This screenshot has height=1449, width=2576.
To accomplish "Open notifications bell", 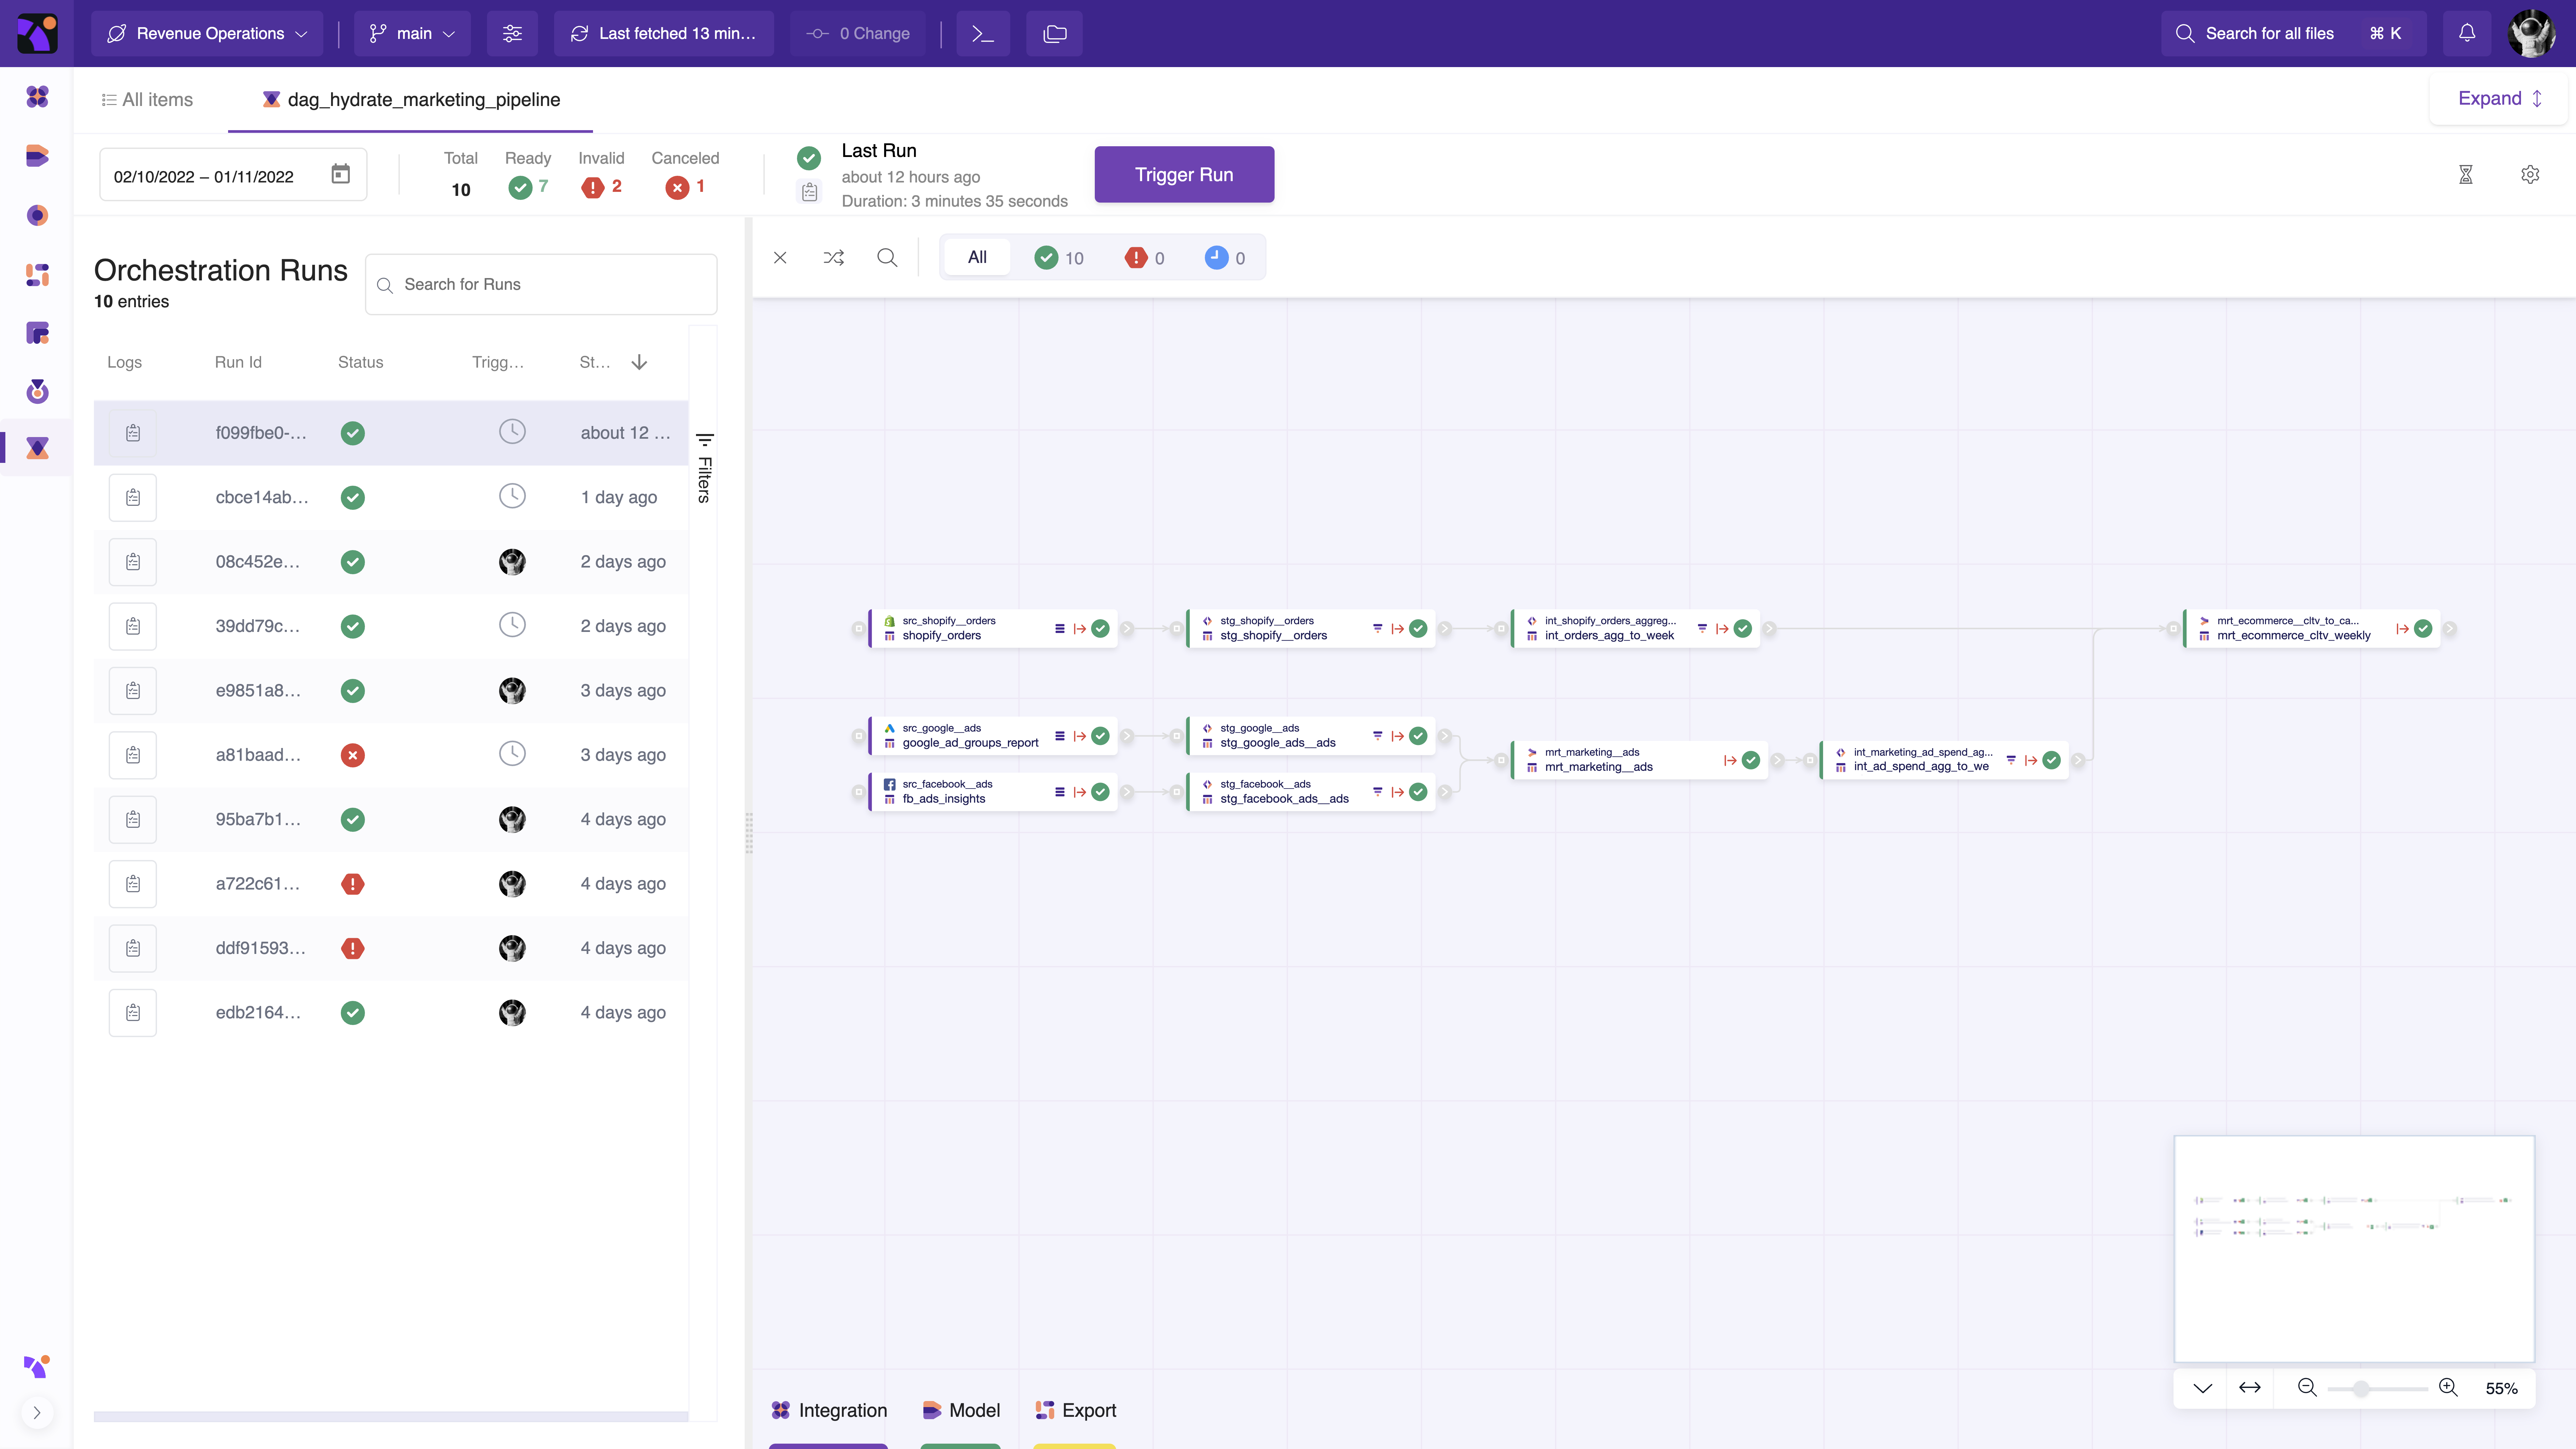I will tap(2467, 33).
